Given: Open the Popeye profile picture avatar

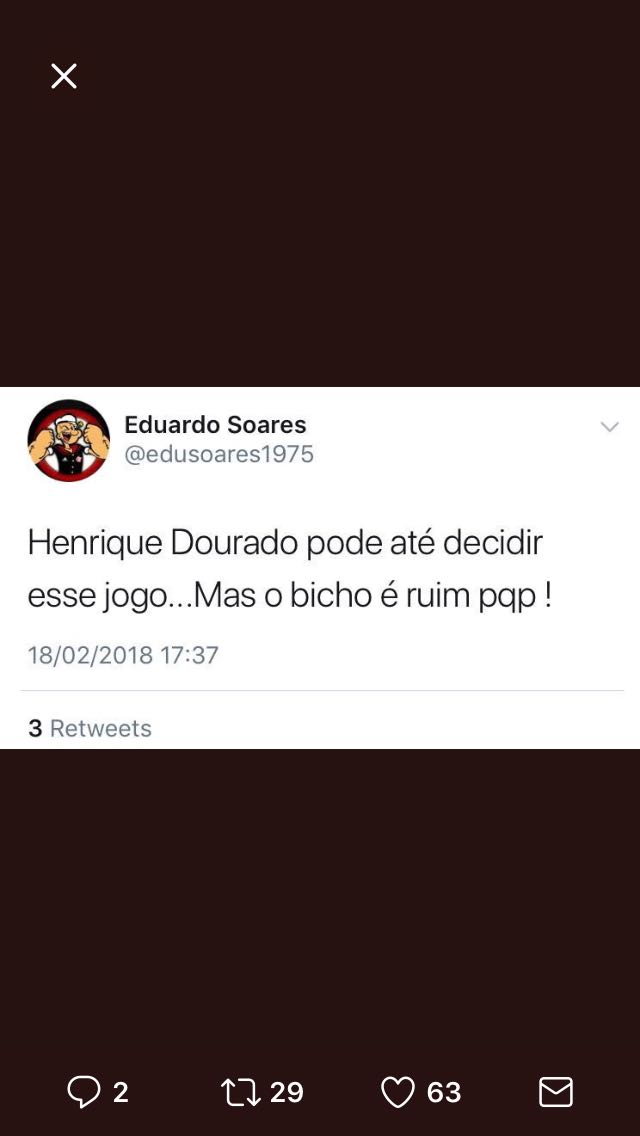Looking at the screenshot, I should pyautogui.click(x=69, y=440).
